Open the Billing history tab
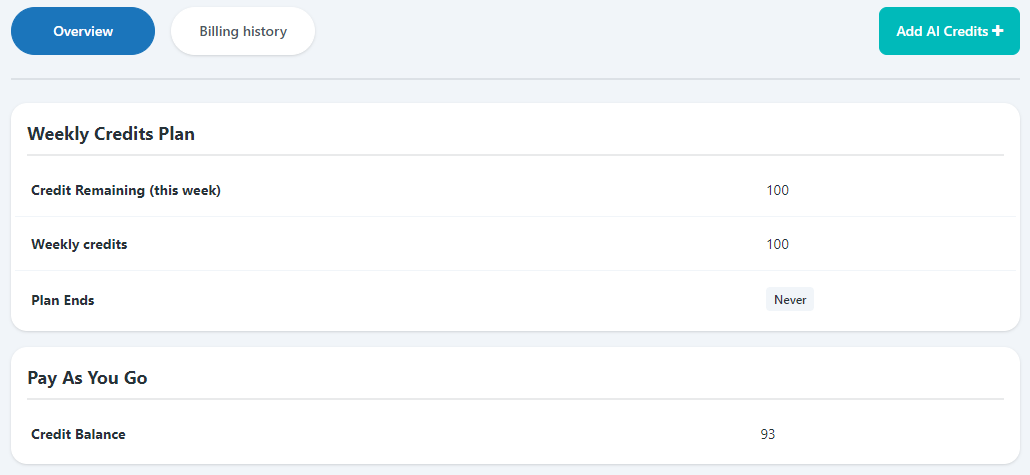The image size is (1030, 475). click(243, 31)
